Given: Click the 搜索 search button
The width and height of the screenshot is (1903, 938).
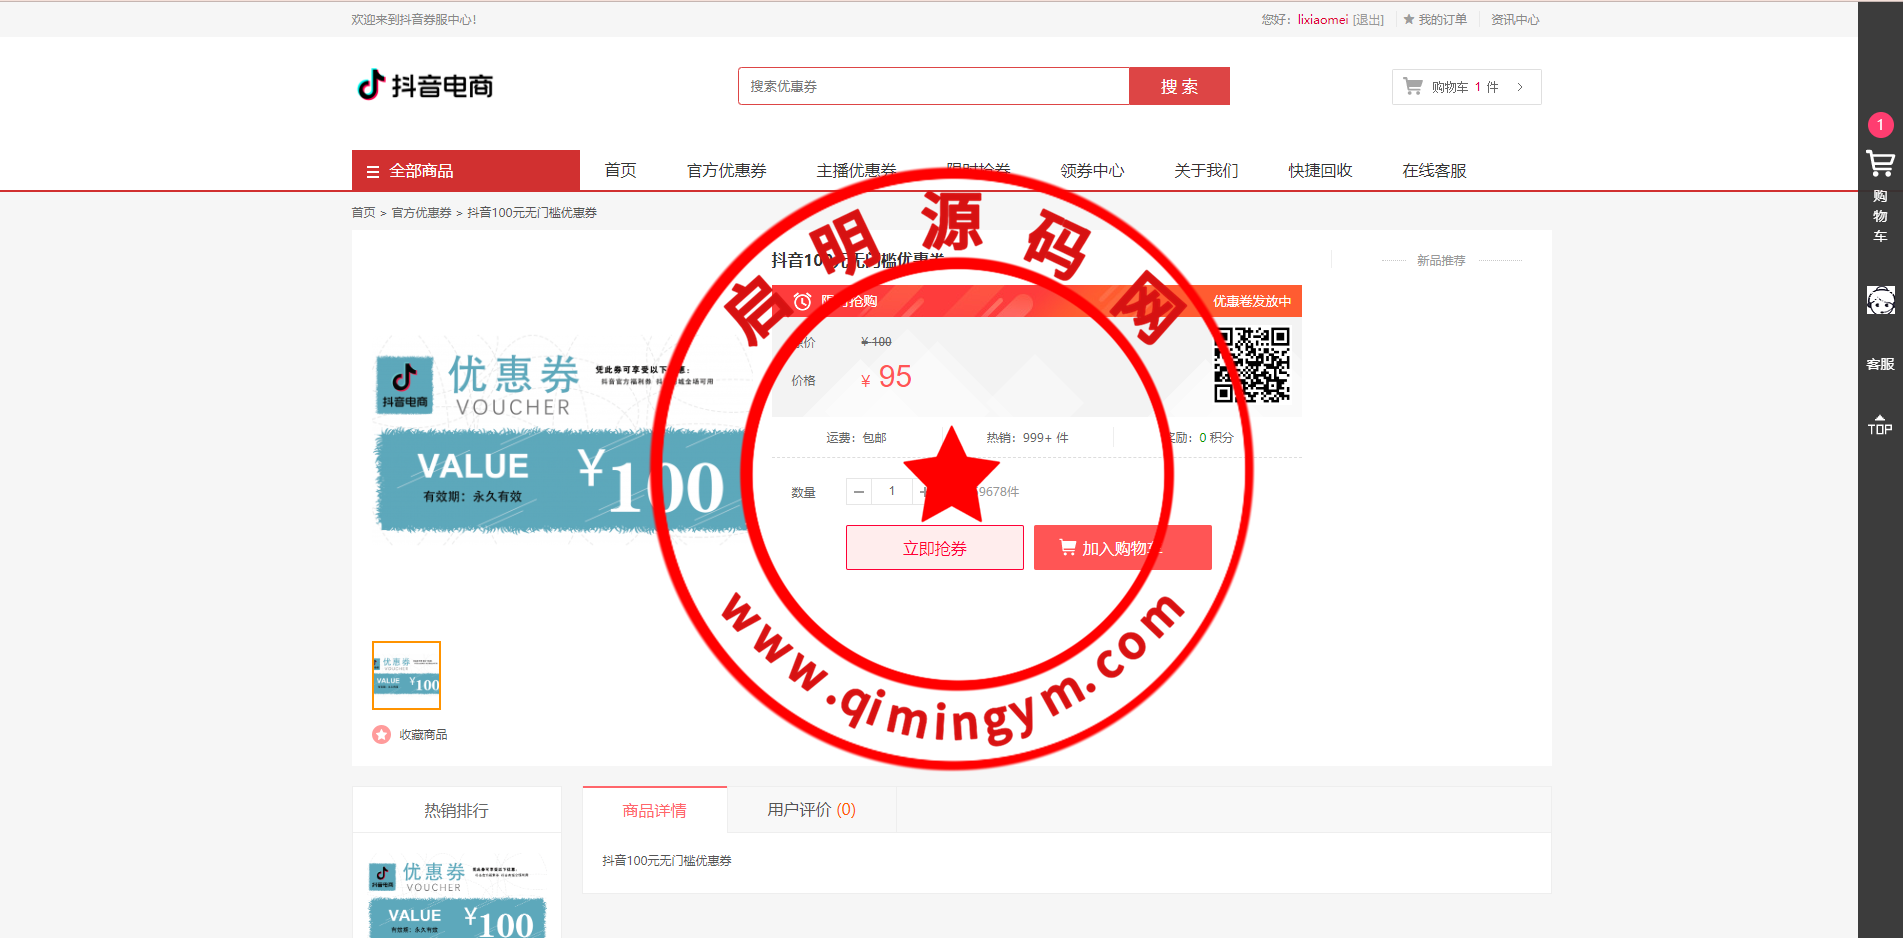Looking at the screenshot, I should pos(1179,87).
